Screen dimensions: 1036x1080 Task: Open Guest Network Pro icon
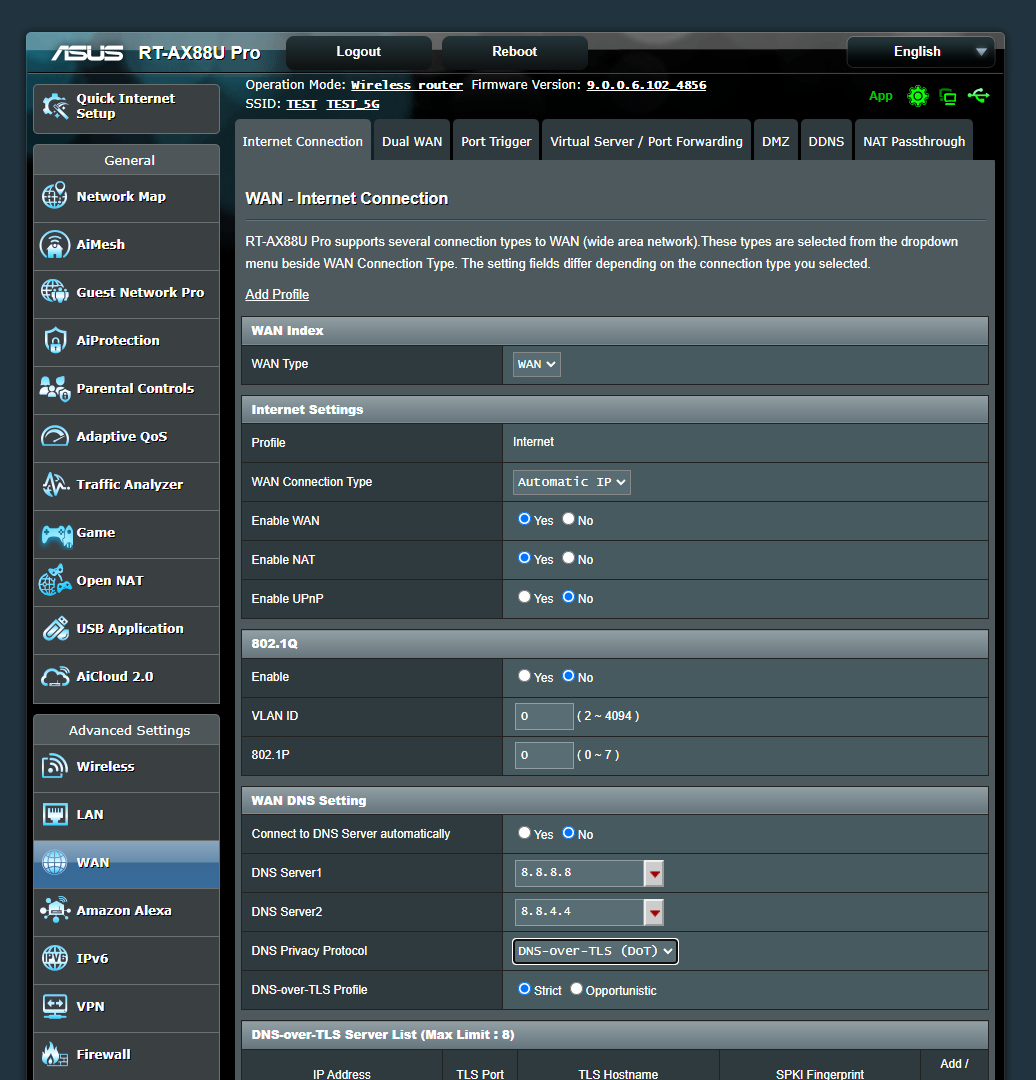point(55,292)
